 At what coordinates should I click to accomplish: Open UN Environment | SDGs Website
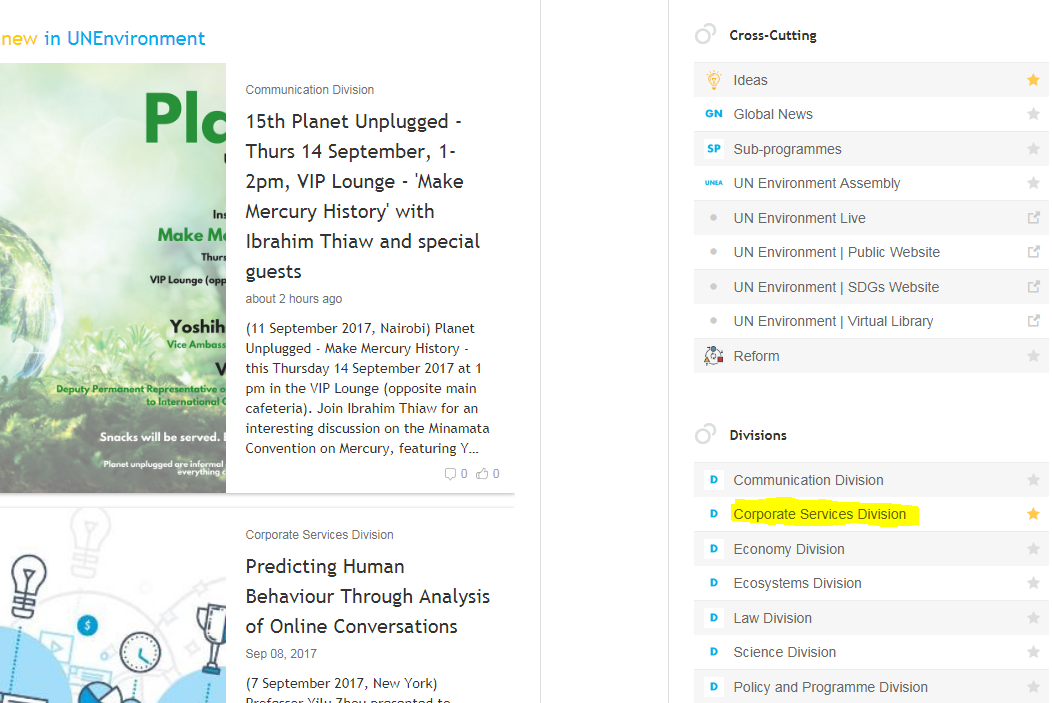click(836, 288)
